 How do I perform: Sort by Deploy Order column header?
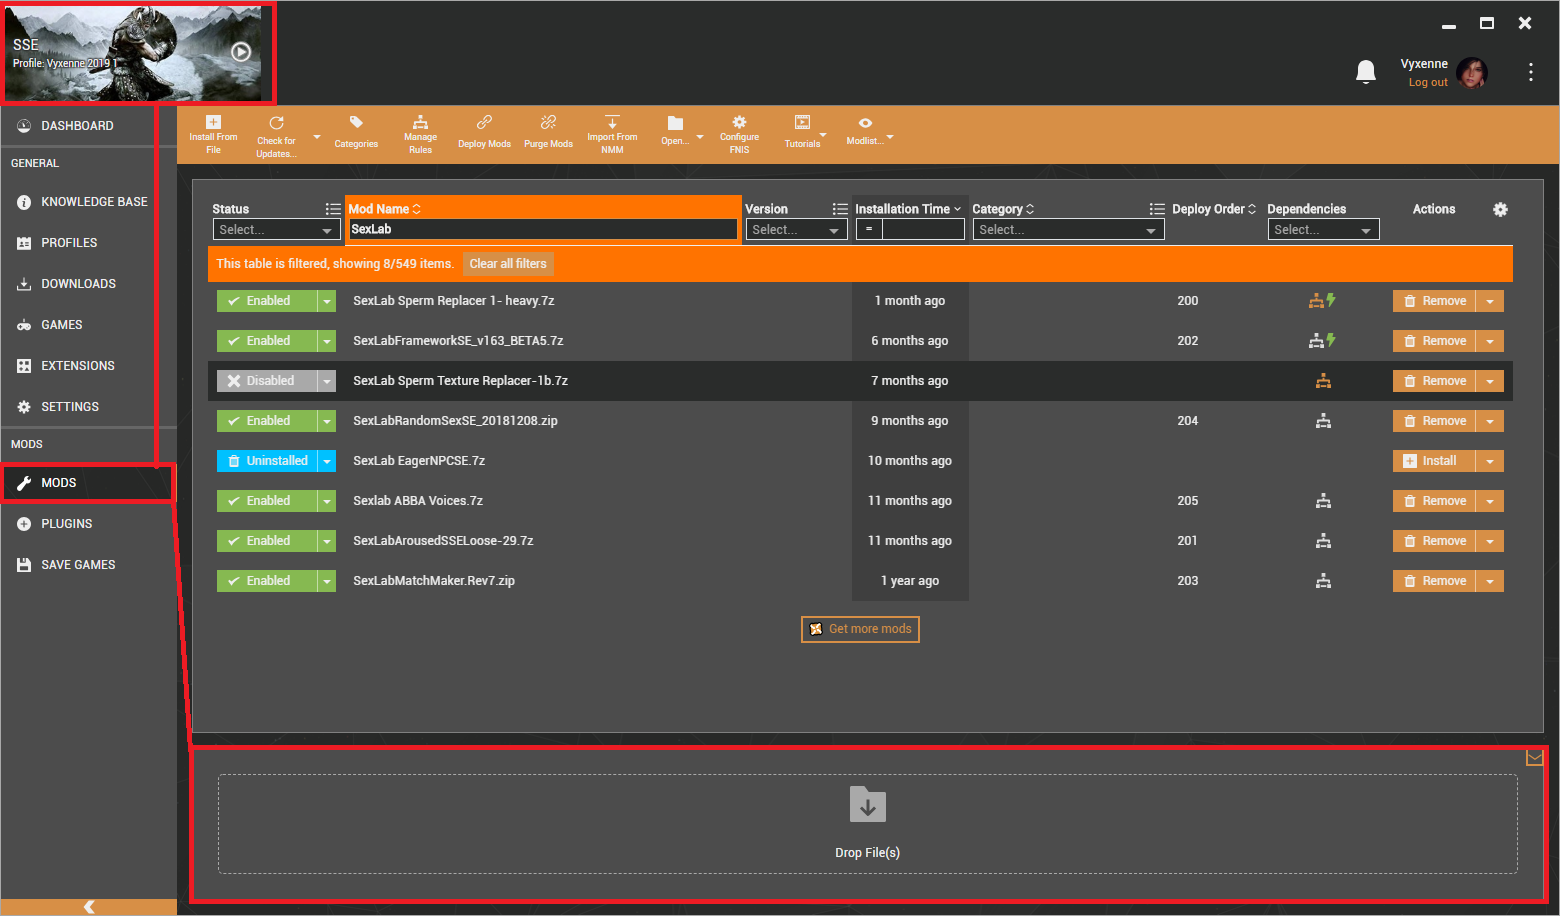[x=1213, y=209]
